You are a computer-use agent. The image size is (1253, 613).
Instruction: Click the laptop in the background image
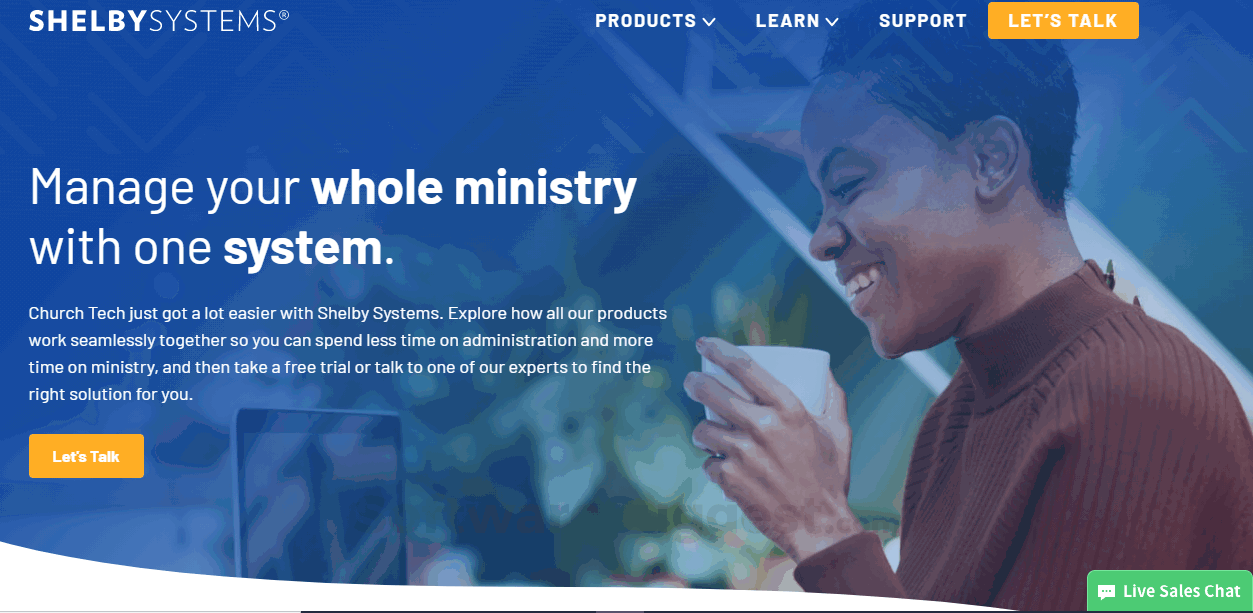coord(320,490)
